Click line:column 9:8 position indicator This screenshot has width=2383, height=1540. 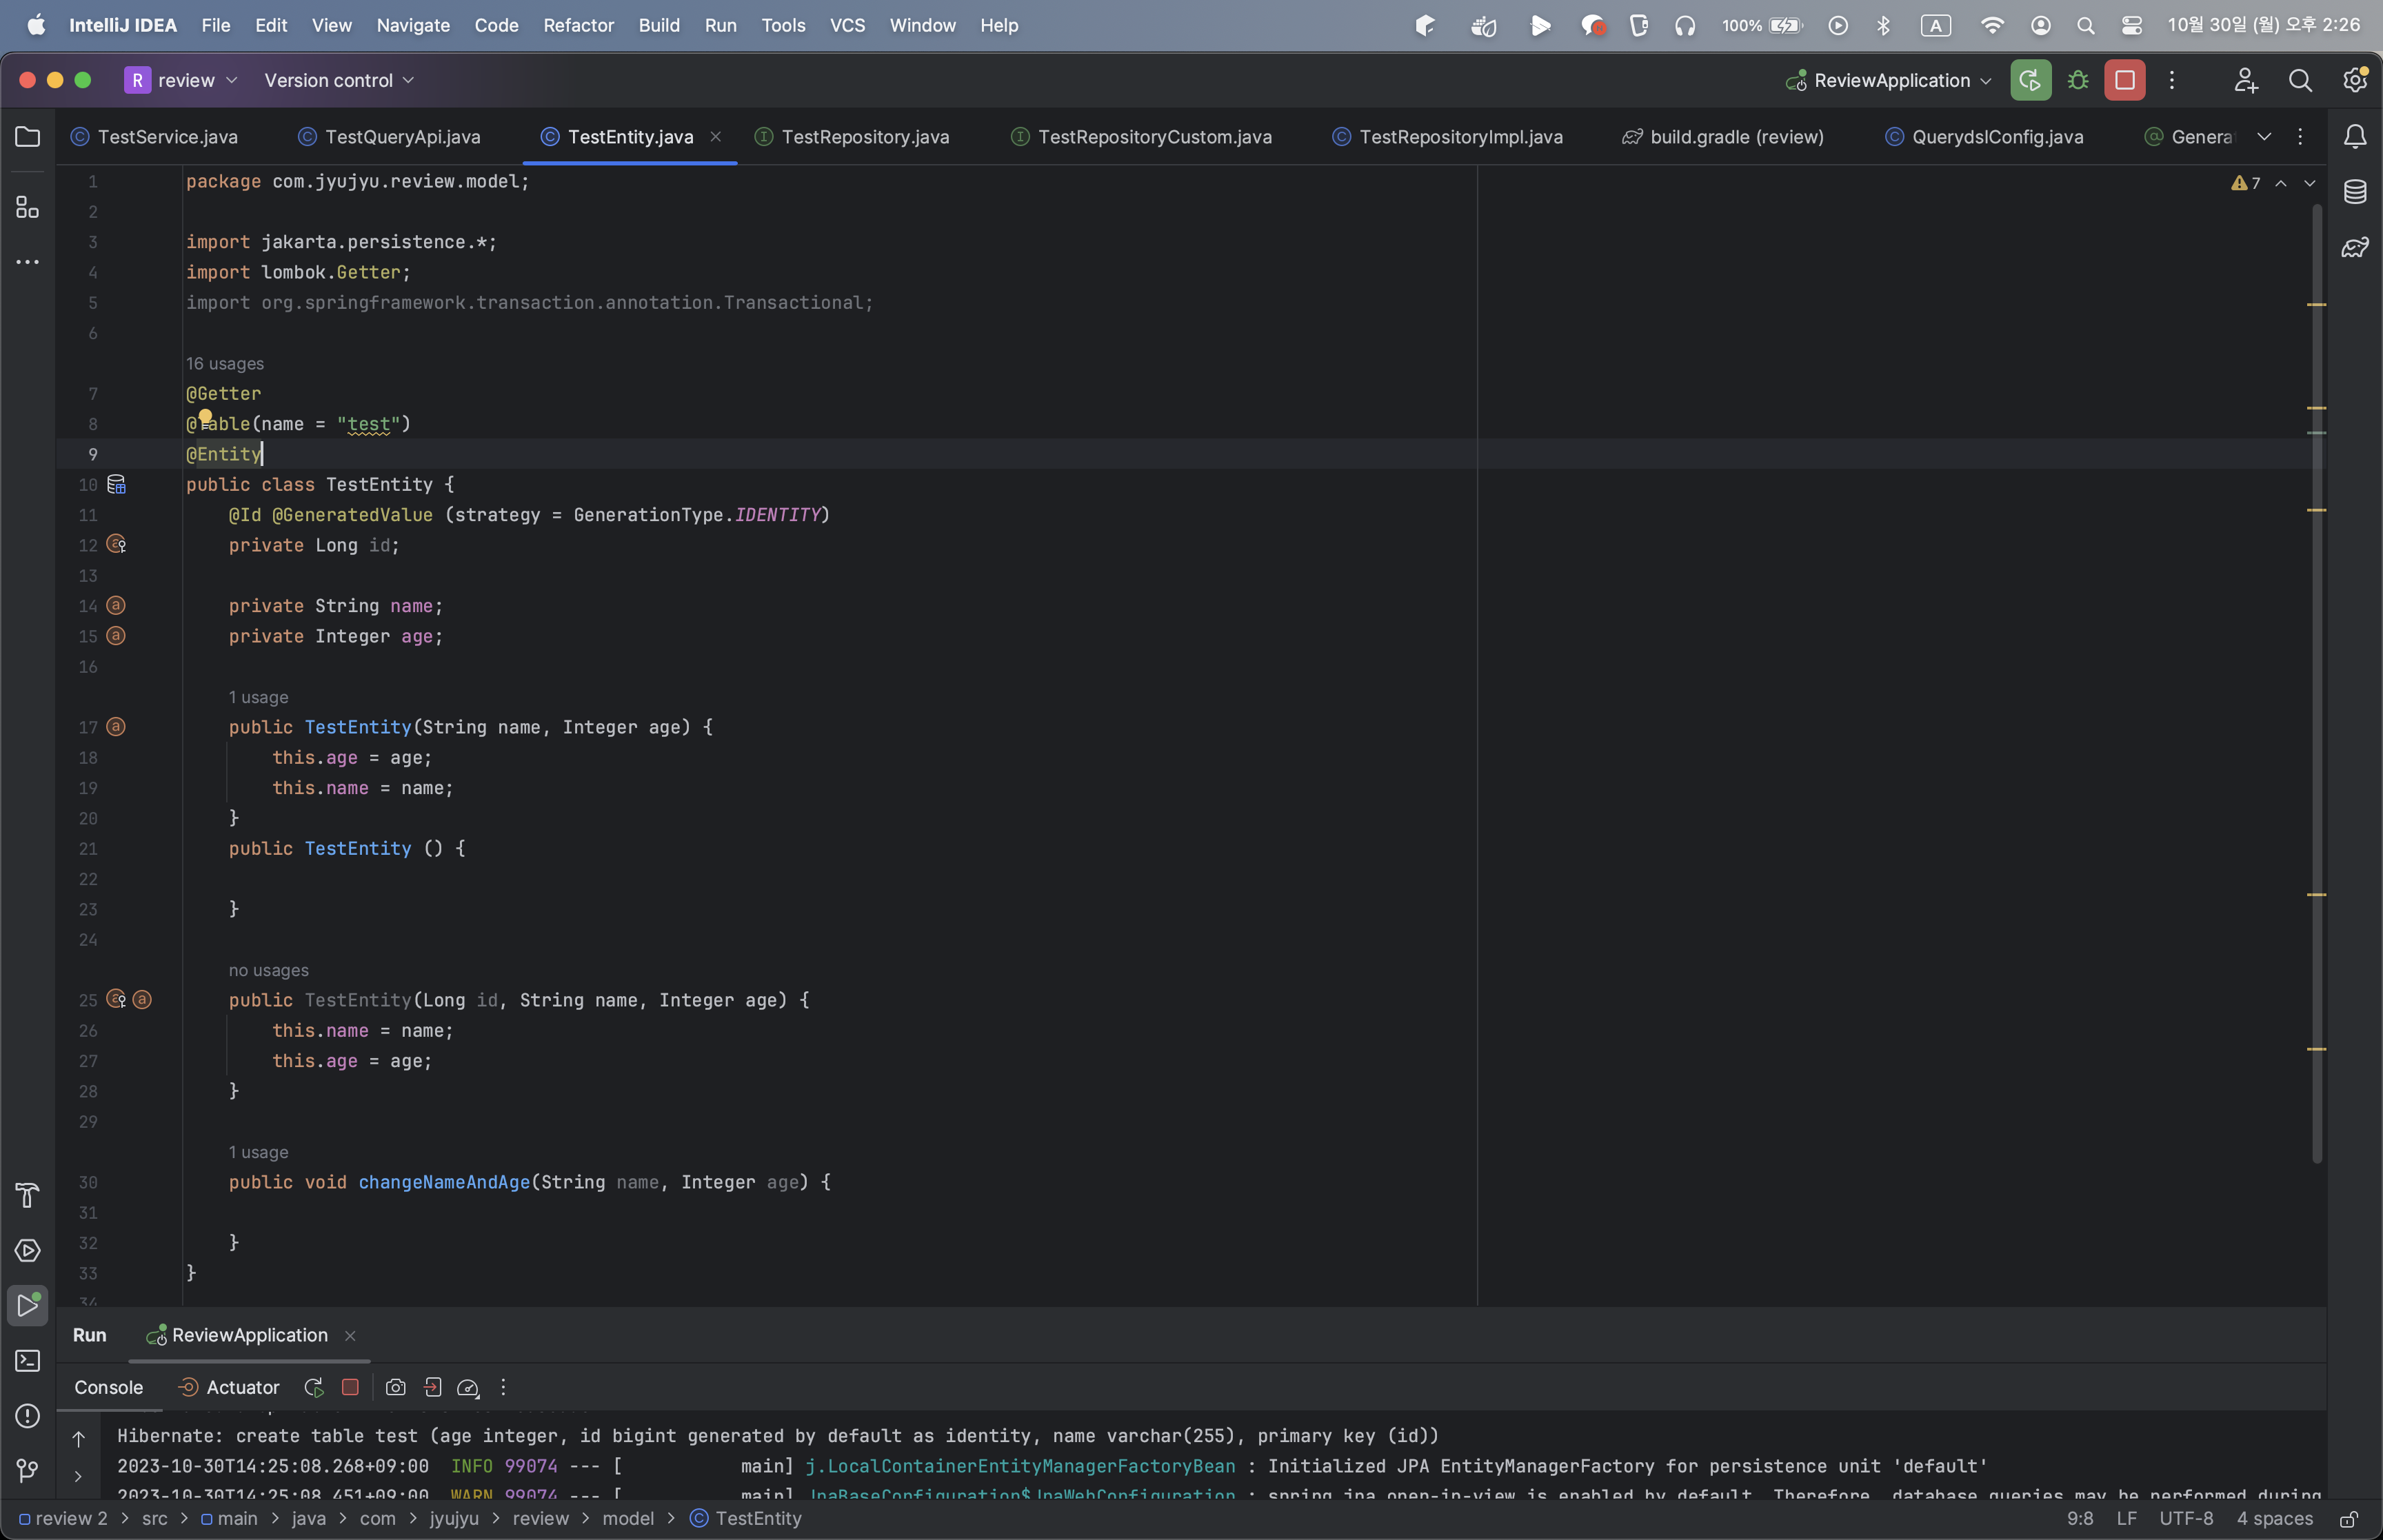pos(2079,1519)
